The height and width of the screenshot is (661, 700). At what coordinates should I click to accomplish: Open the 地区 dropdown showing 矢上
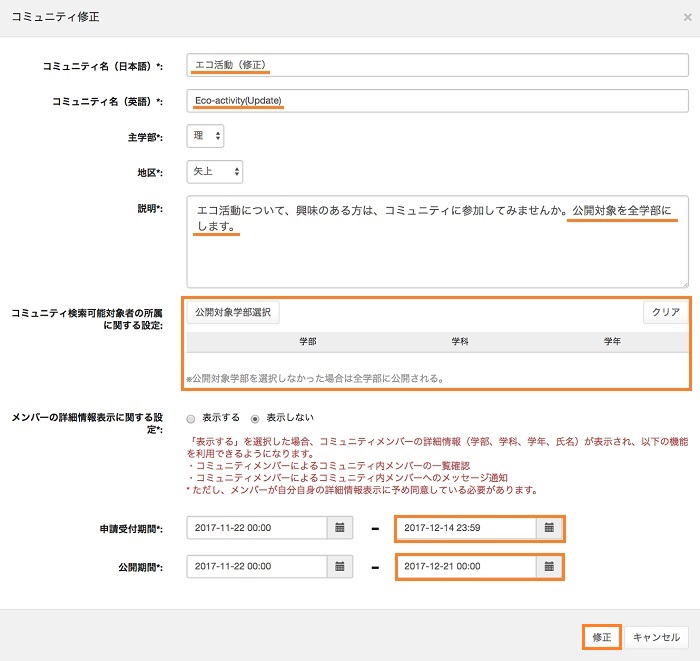tap(215, 172)
